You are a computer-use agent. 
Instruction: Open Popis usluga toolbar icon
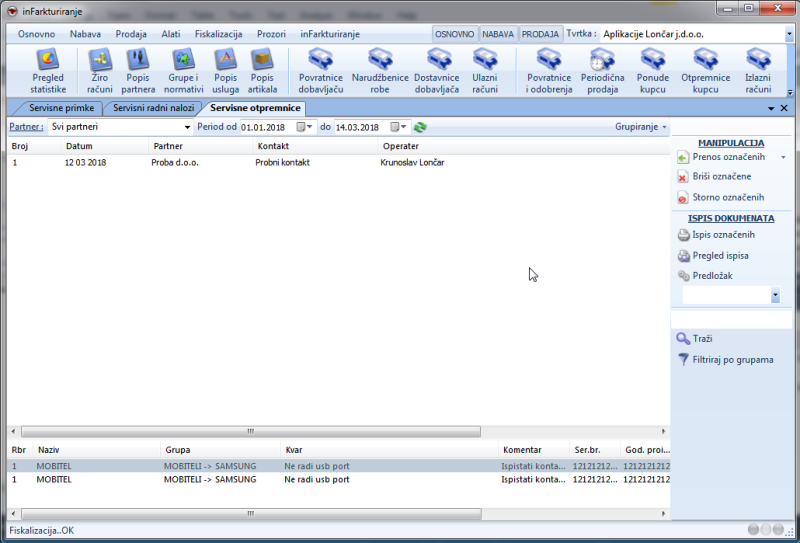coord(226,71)
